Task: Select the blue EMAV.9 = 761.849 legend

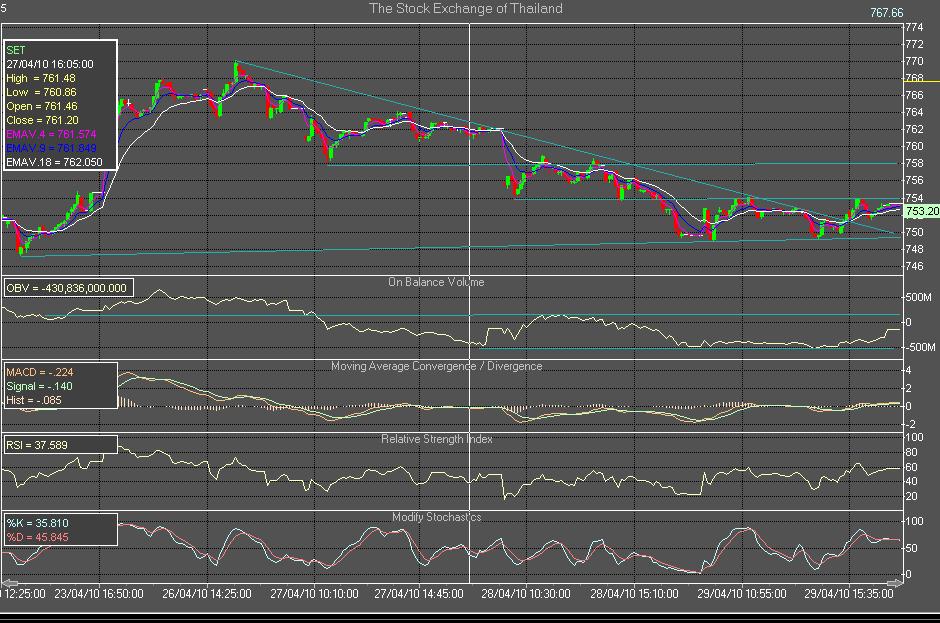Action: tap(51, 148)
